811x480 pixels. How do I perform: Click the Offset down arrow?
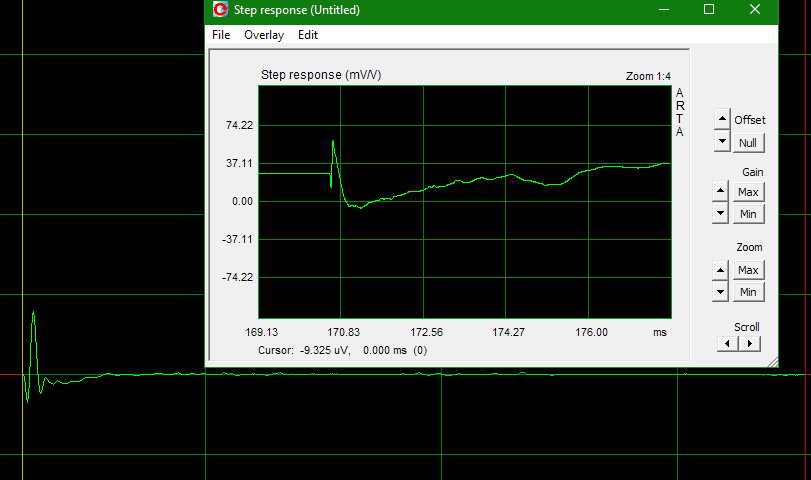[x=722, y=141]
